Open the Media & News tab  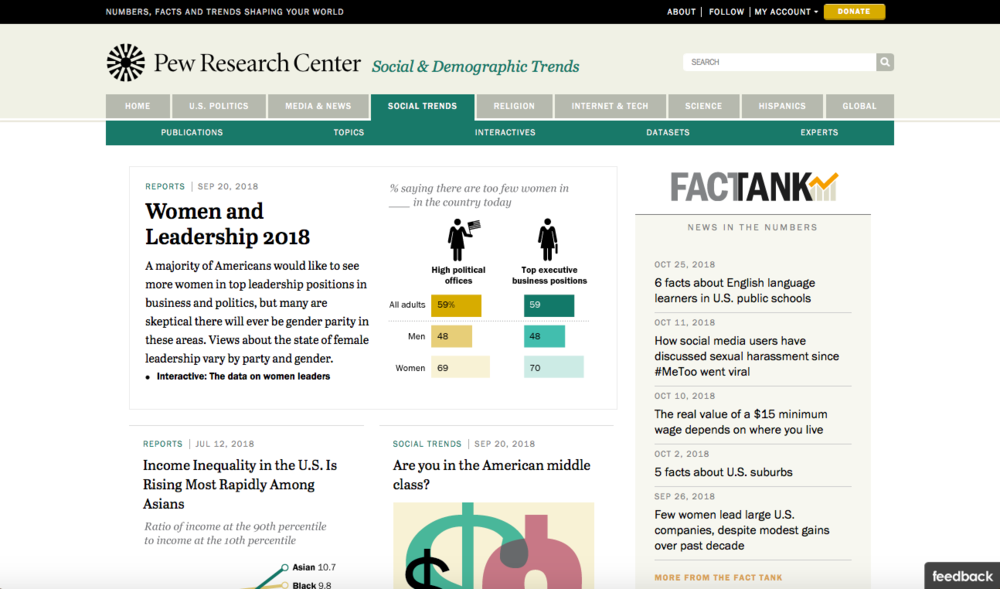pos(318,106)
